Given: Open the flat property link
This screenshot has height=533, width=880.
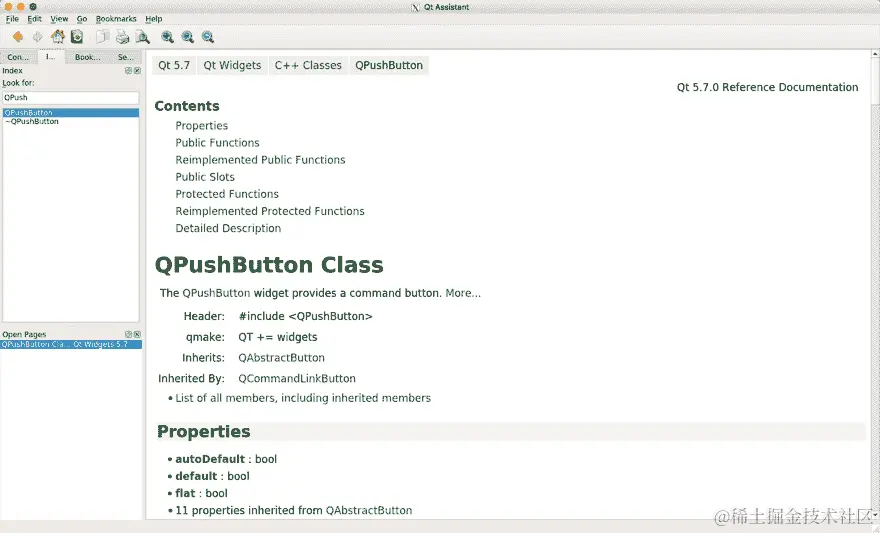Looking at the screenshot, I should [185, 493].
